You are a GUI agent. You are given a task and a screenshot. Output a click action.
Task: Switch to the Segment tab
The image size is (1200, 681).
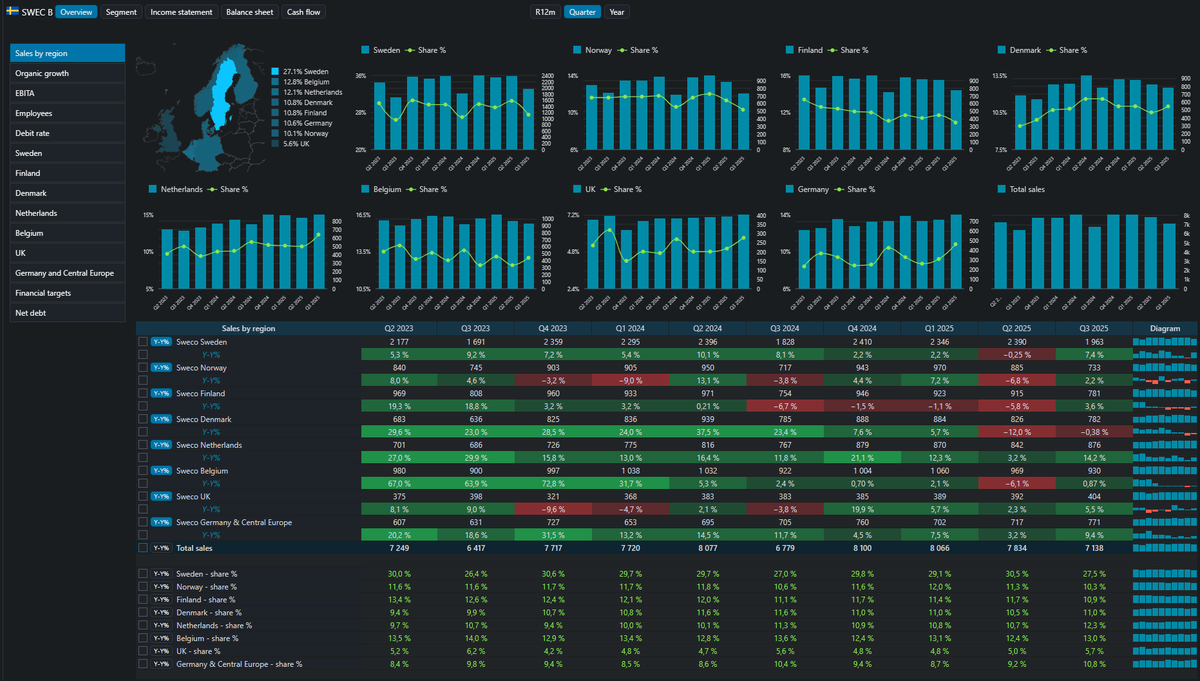121,12
